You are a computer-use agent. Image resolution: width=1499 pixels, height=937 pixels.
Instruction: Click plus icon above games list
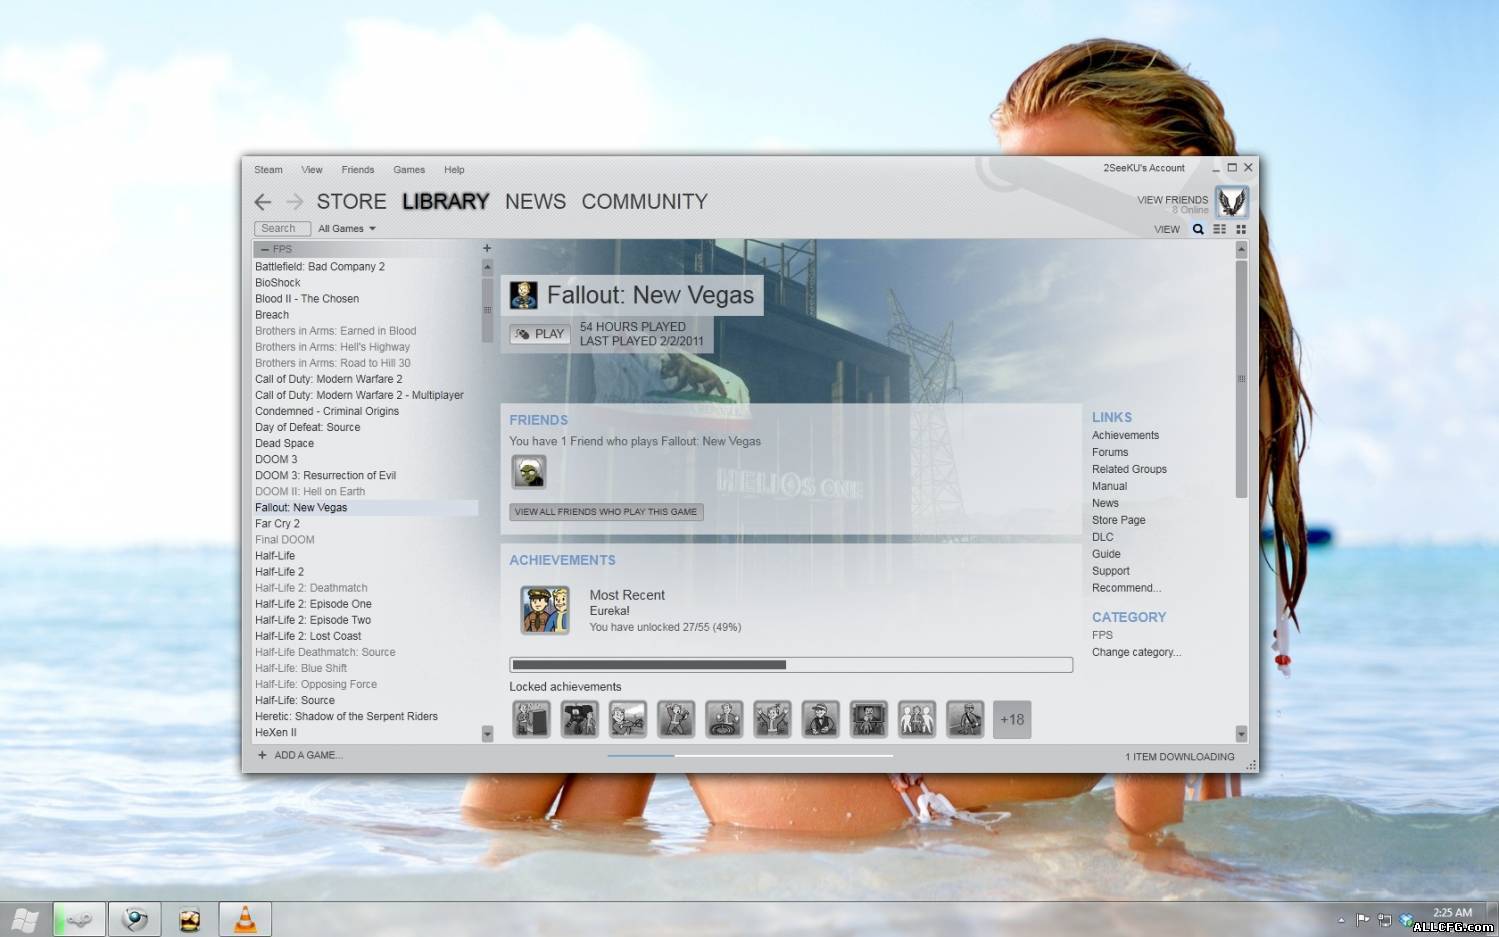point(487,248)
